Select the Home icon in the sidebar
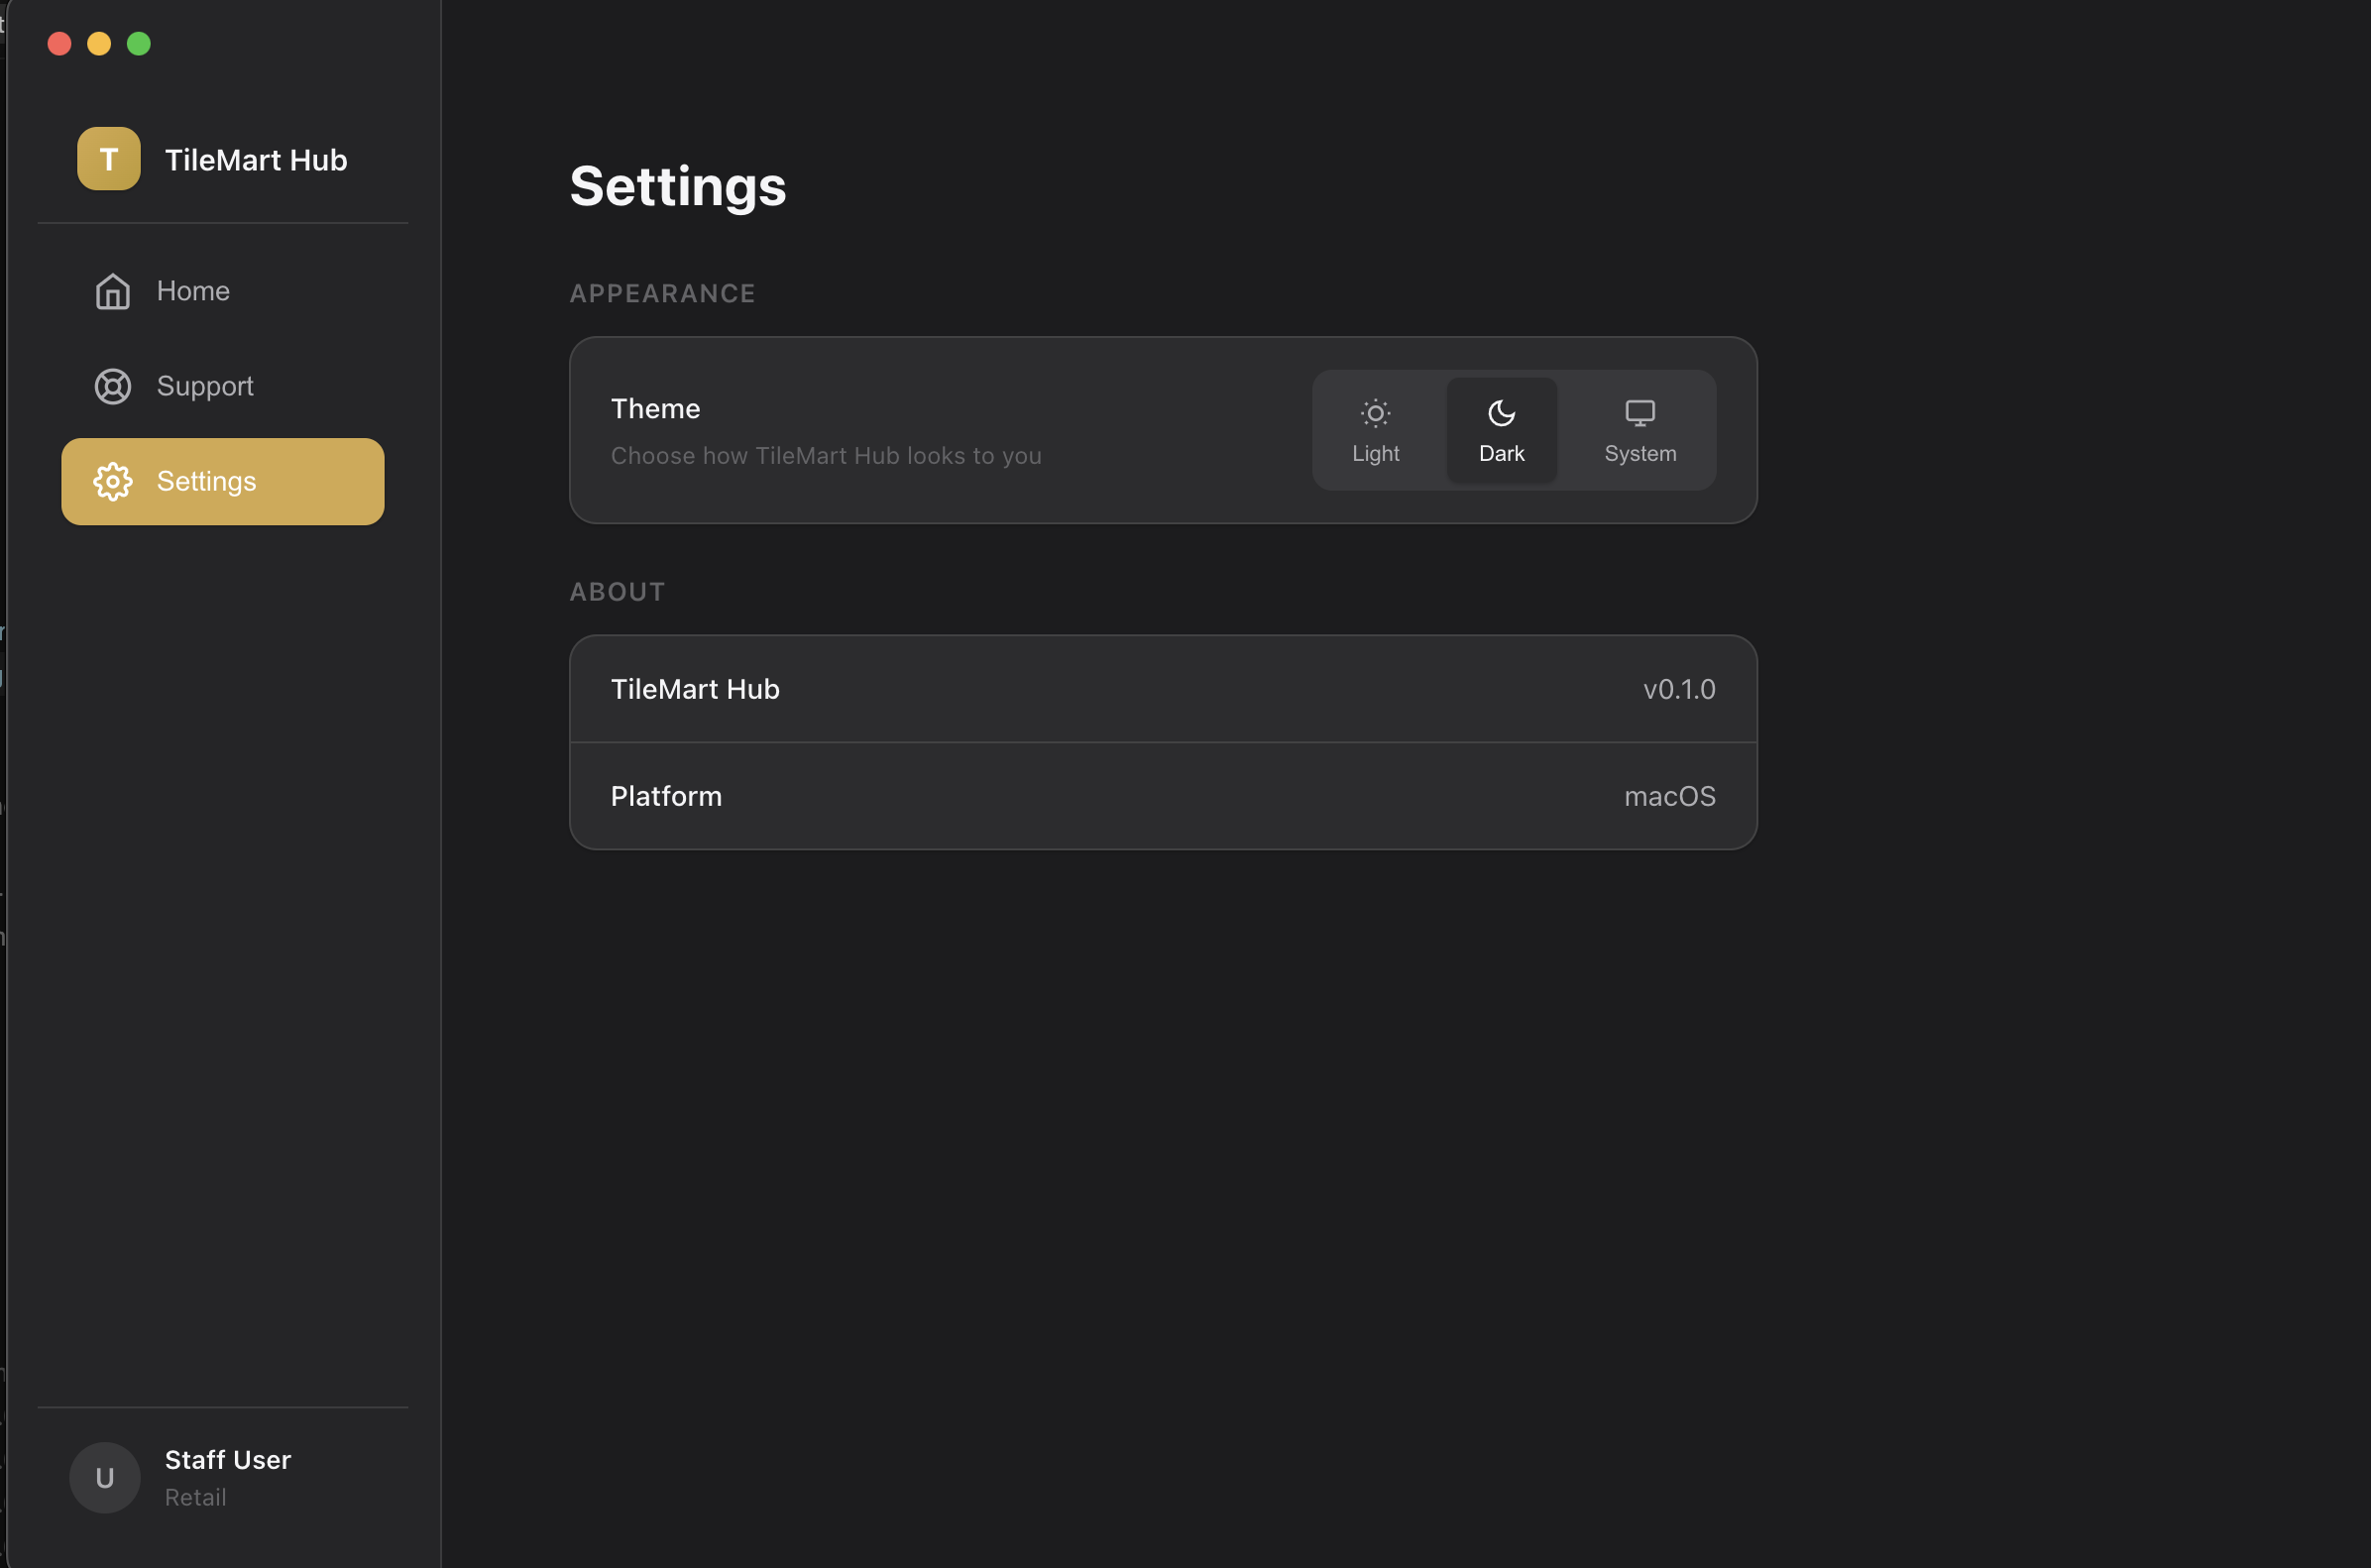Screen dimensions: 2371x1568 [x=113, y=291]
